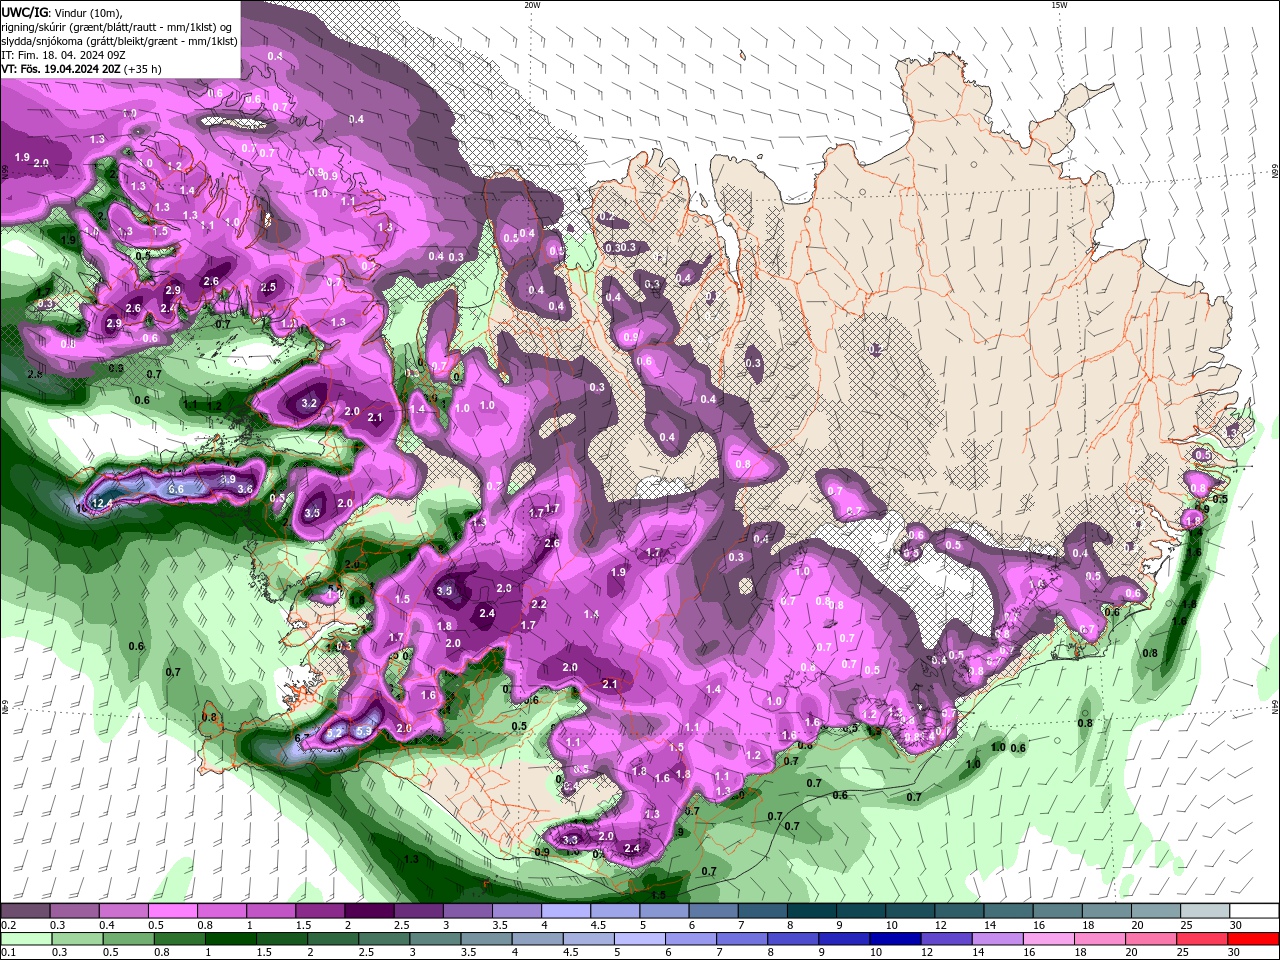The width and height of the screenshot is (1280, 960).
Task: Click the 'slydda/snjókoma' legend description line
Action: click(x=119, y=41)
